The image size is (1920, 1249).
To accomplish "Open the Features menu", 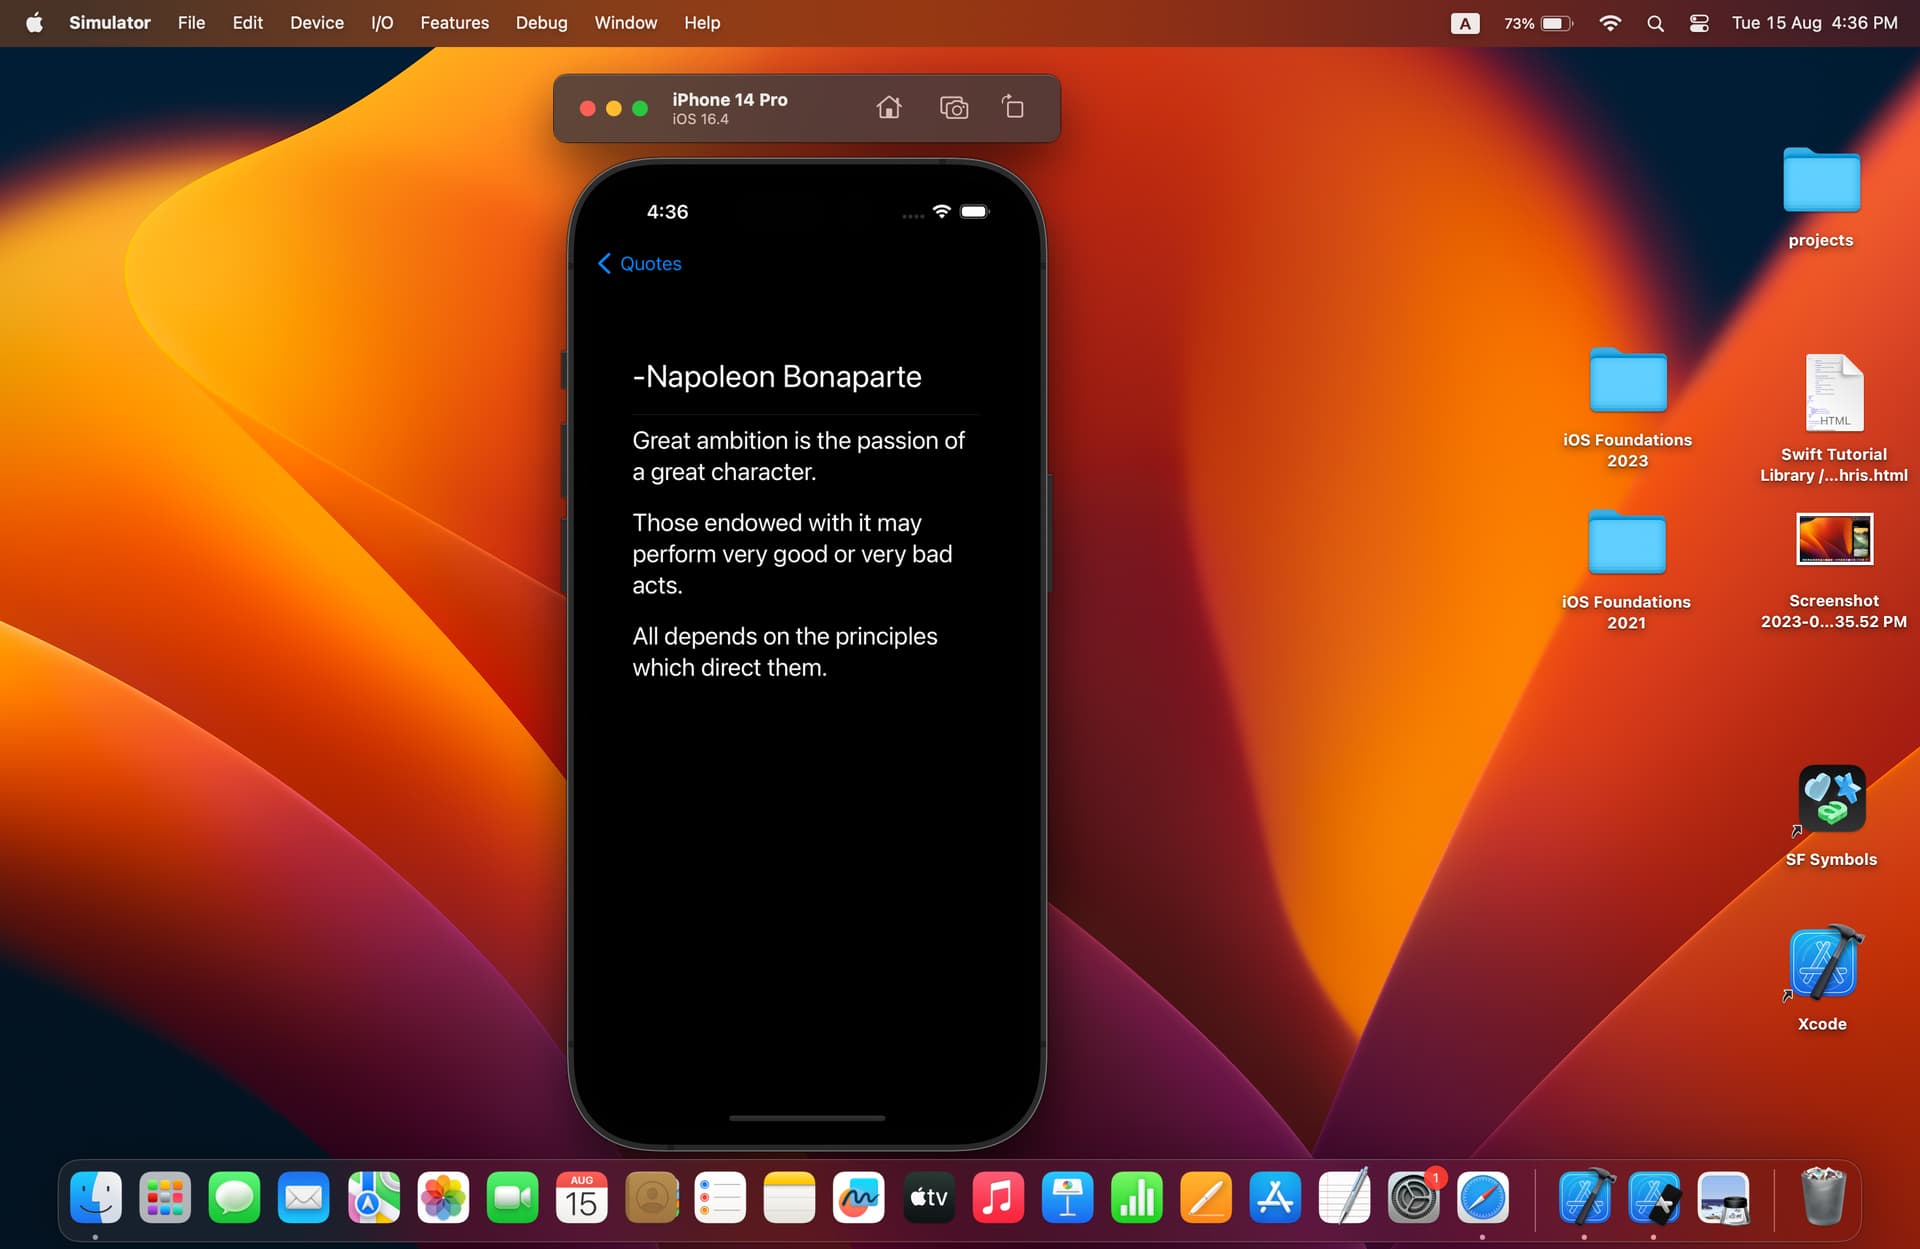I will (454, 22).
